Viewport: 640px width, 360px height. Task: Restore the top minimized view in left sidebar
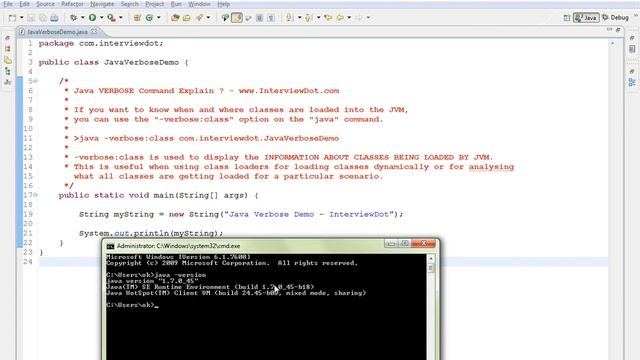(7, 38)
